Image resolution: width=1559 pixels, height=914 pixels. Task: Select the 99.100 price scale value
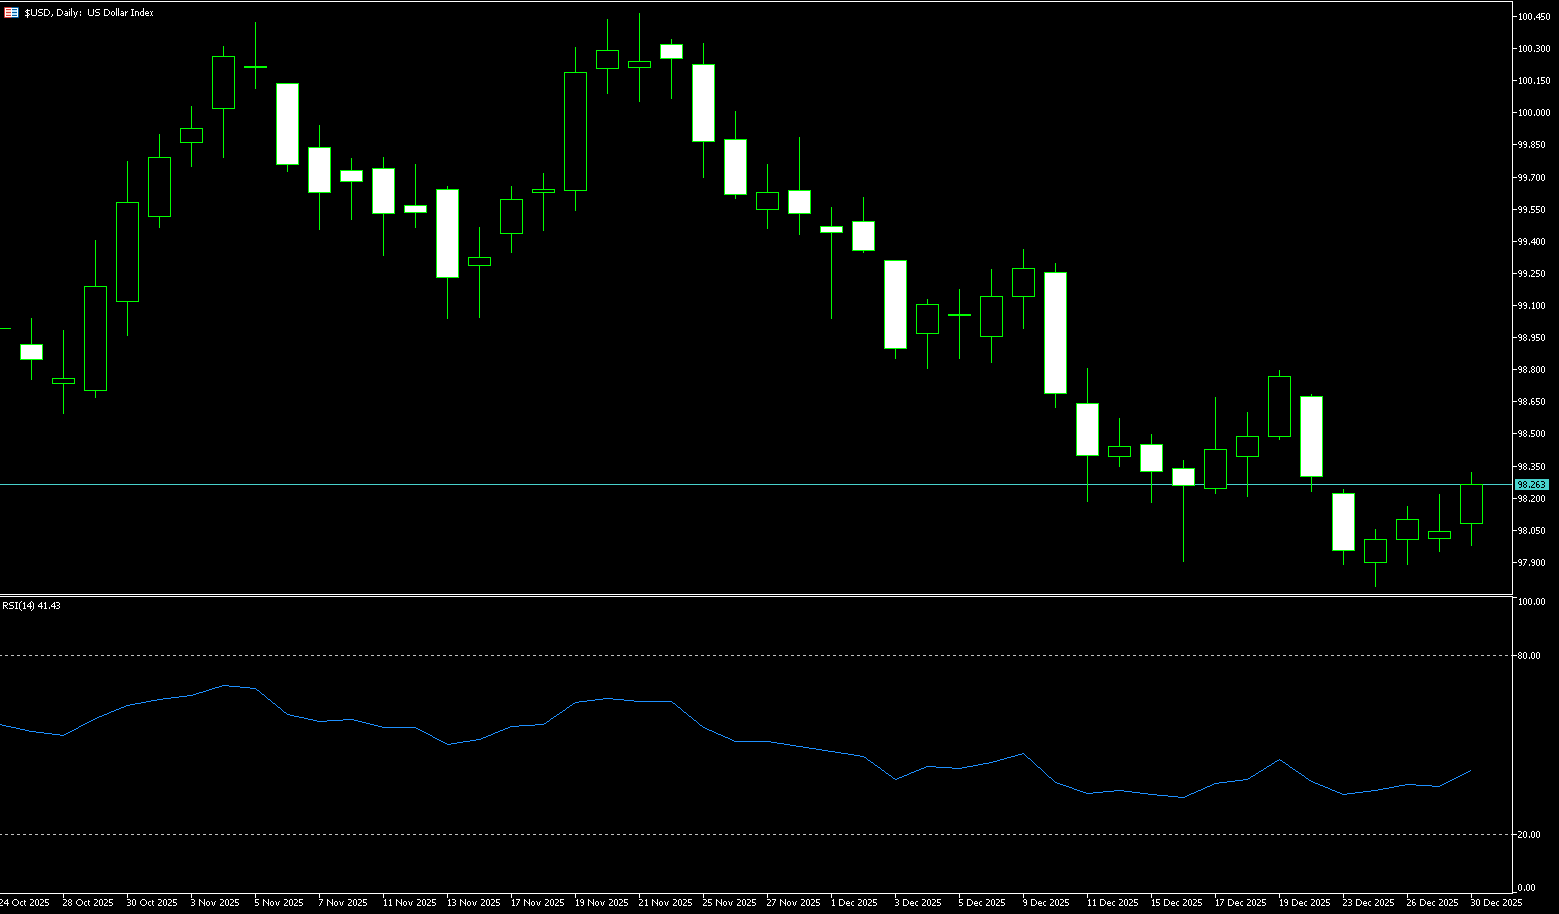click(x=1531, y=306)
